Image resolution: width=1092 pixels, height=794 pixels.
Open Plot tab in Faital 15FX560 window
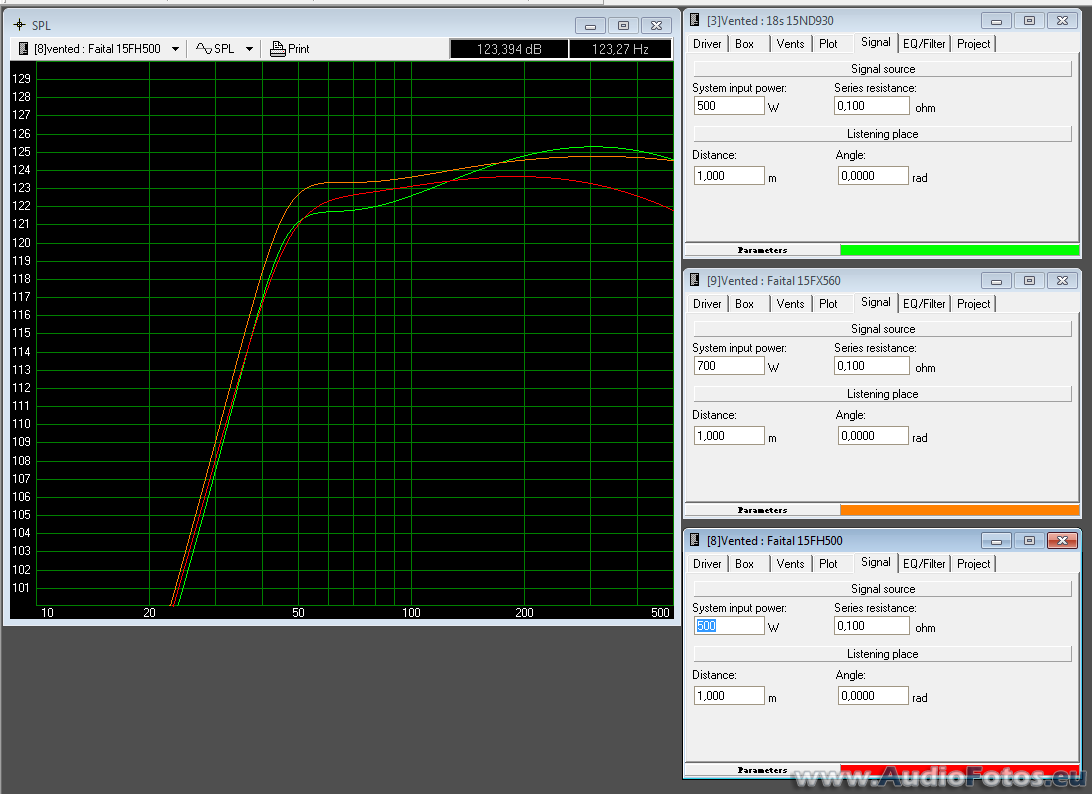[x=828, y=304]
